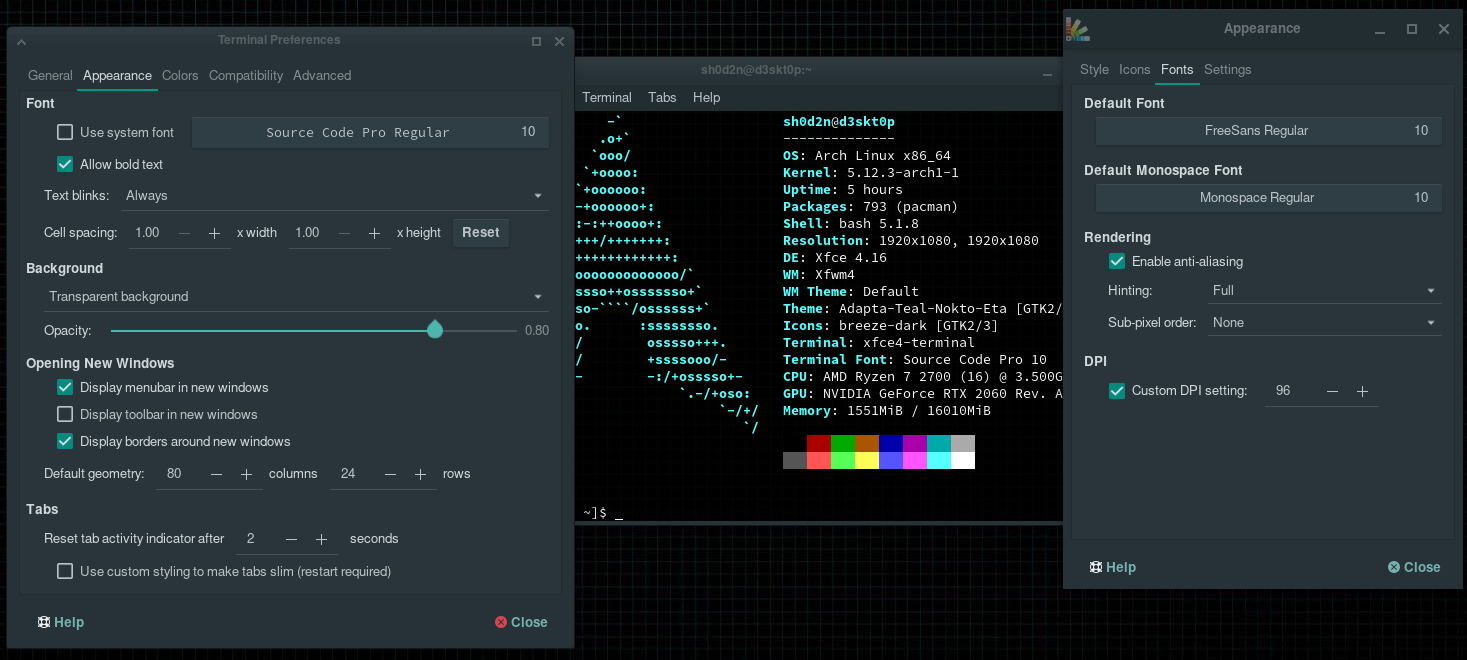Image resolution: width=1467 pixels, height=660 pixels.
Task: Disable Allow bold text
Action: tap(65, 164)
